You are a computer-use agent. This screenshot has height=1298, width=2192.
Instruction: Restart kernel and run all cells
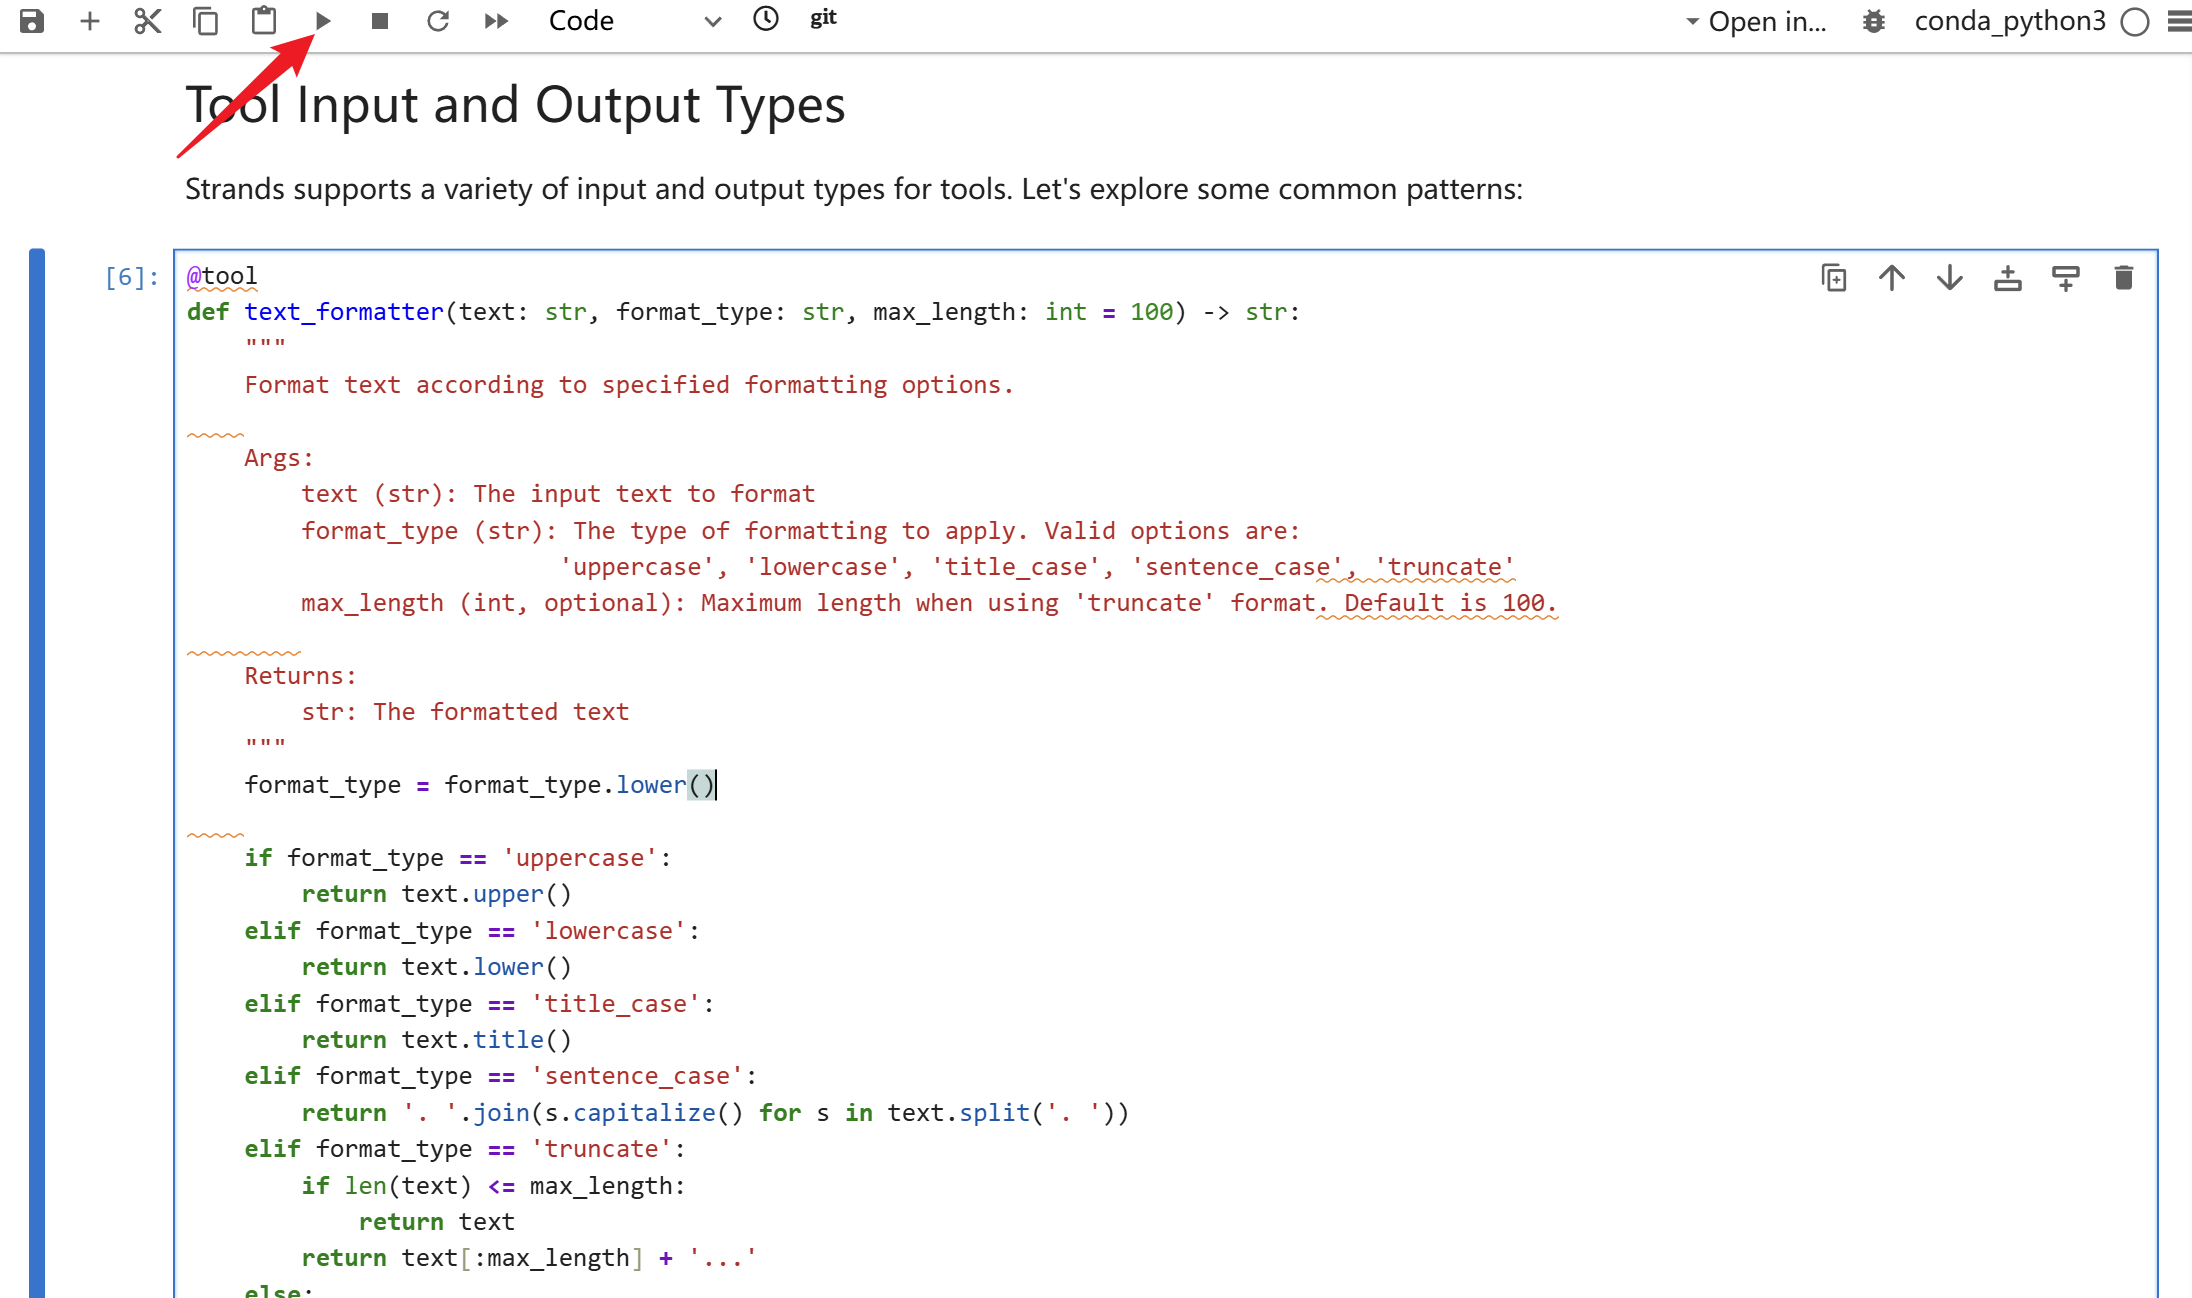(496, 21)
